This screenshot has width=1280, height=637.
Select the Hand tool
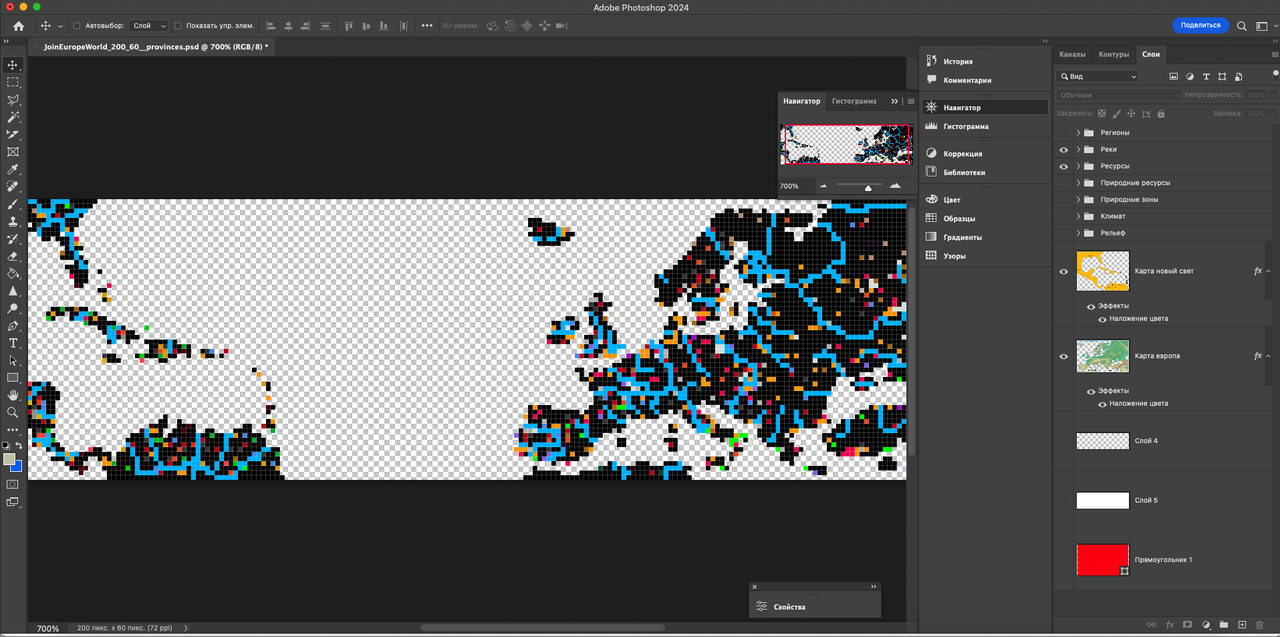click(13, 394)
